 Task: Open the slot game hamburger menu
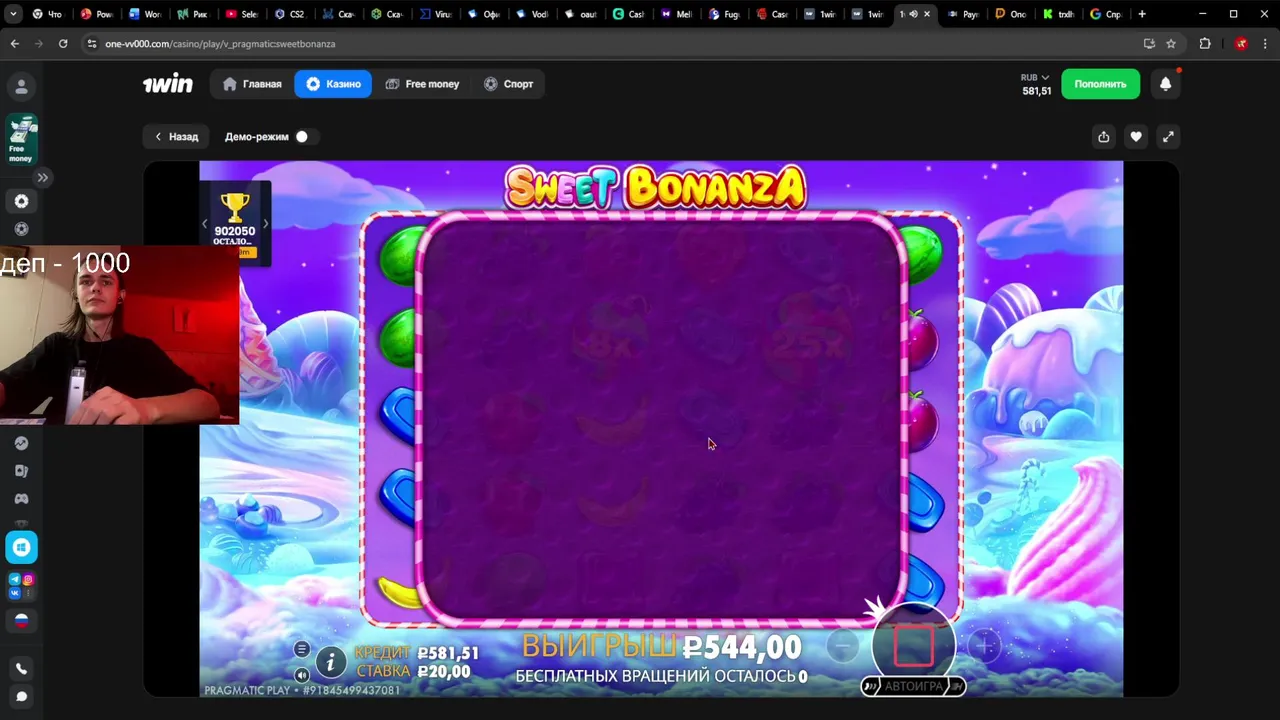pos(302,649)
